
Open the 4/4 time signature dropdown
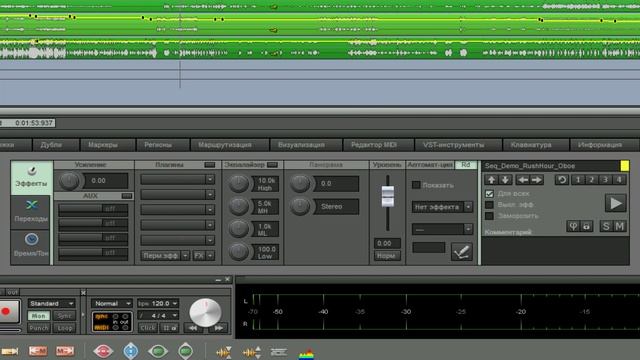tap(158, 316)
